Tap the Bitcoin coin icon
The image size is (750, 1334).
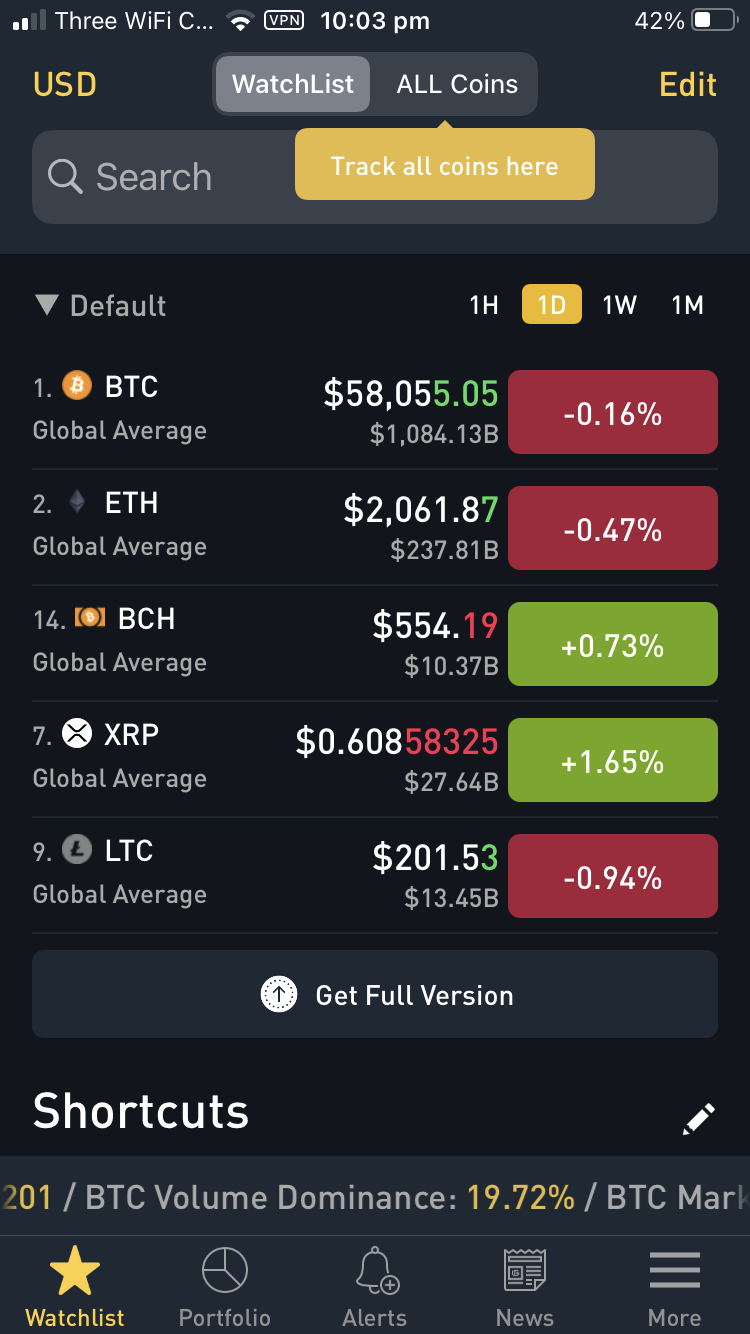(x=77, y=386)
